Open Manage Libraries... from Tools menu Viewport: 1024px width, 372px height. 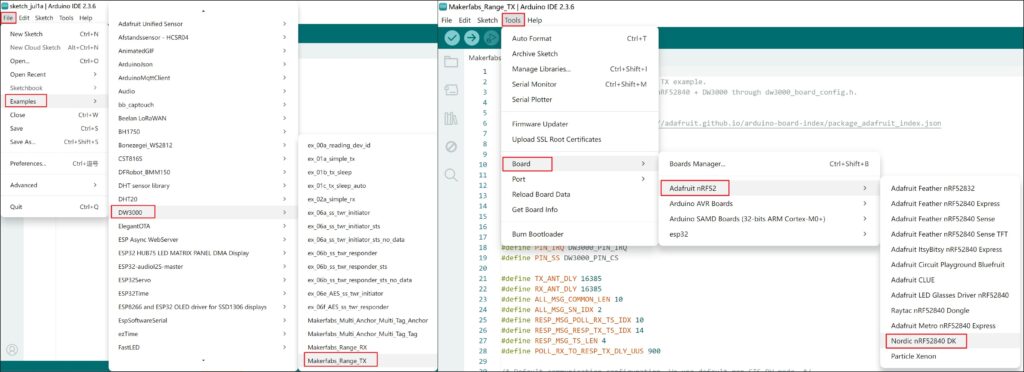pos(579,69)
